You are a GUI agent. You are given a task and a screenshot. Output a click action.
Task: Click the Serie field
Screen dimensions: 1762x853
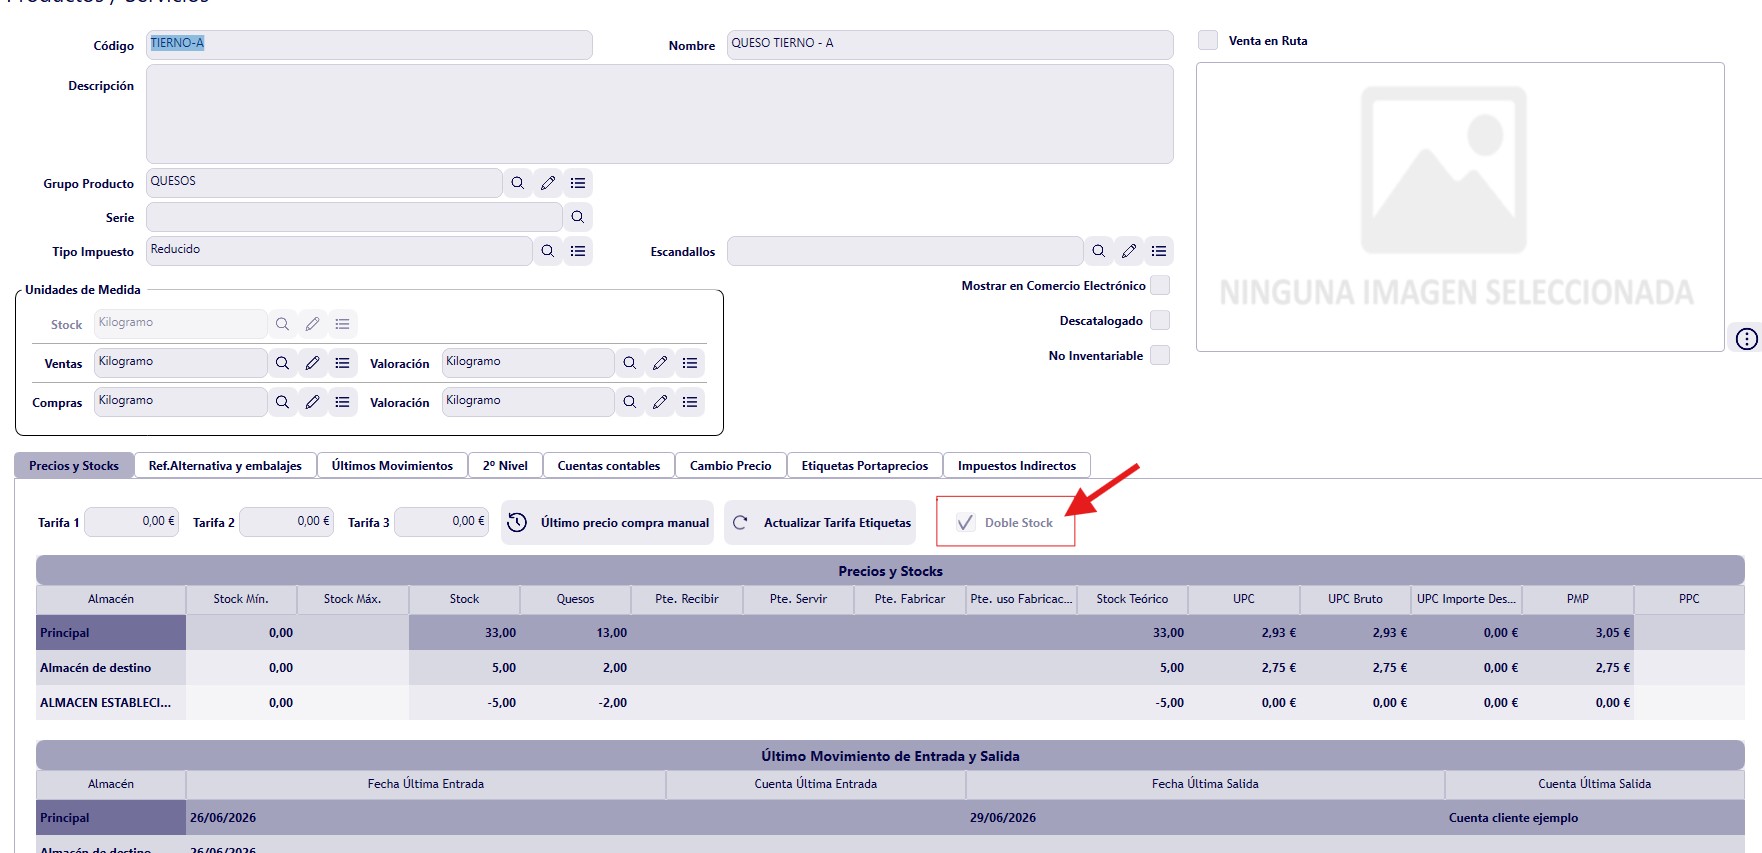tap(354, 217)
